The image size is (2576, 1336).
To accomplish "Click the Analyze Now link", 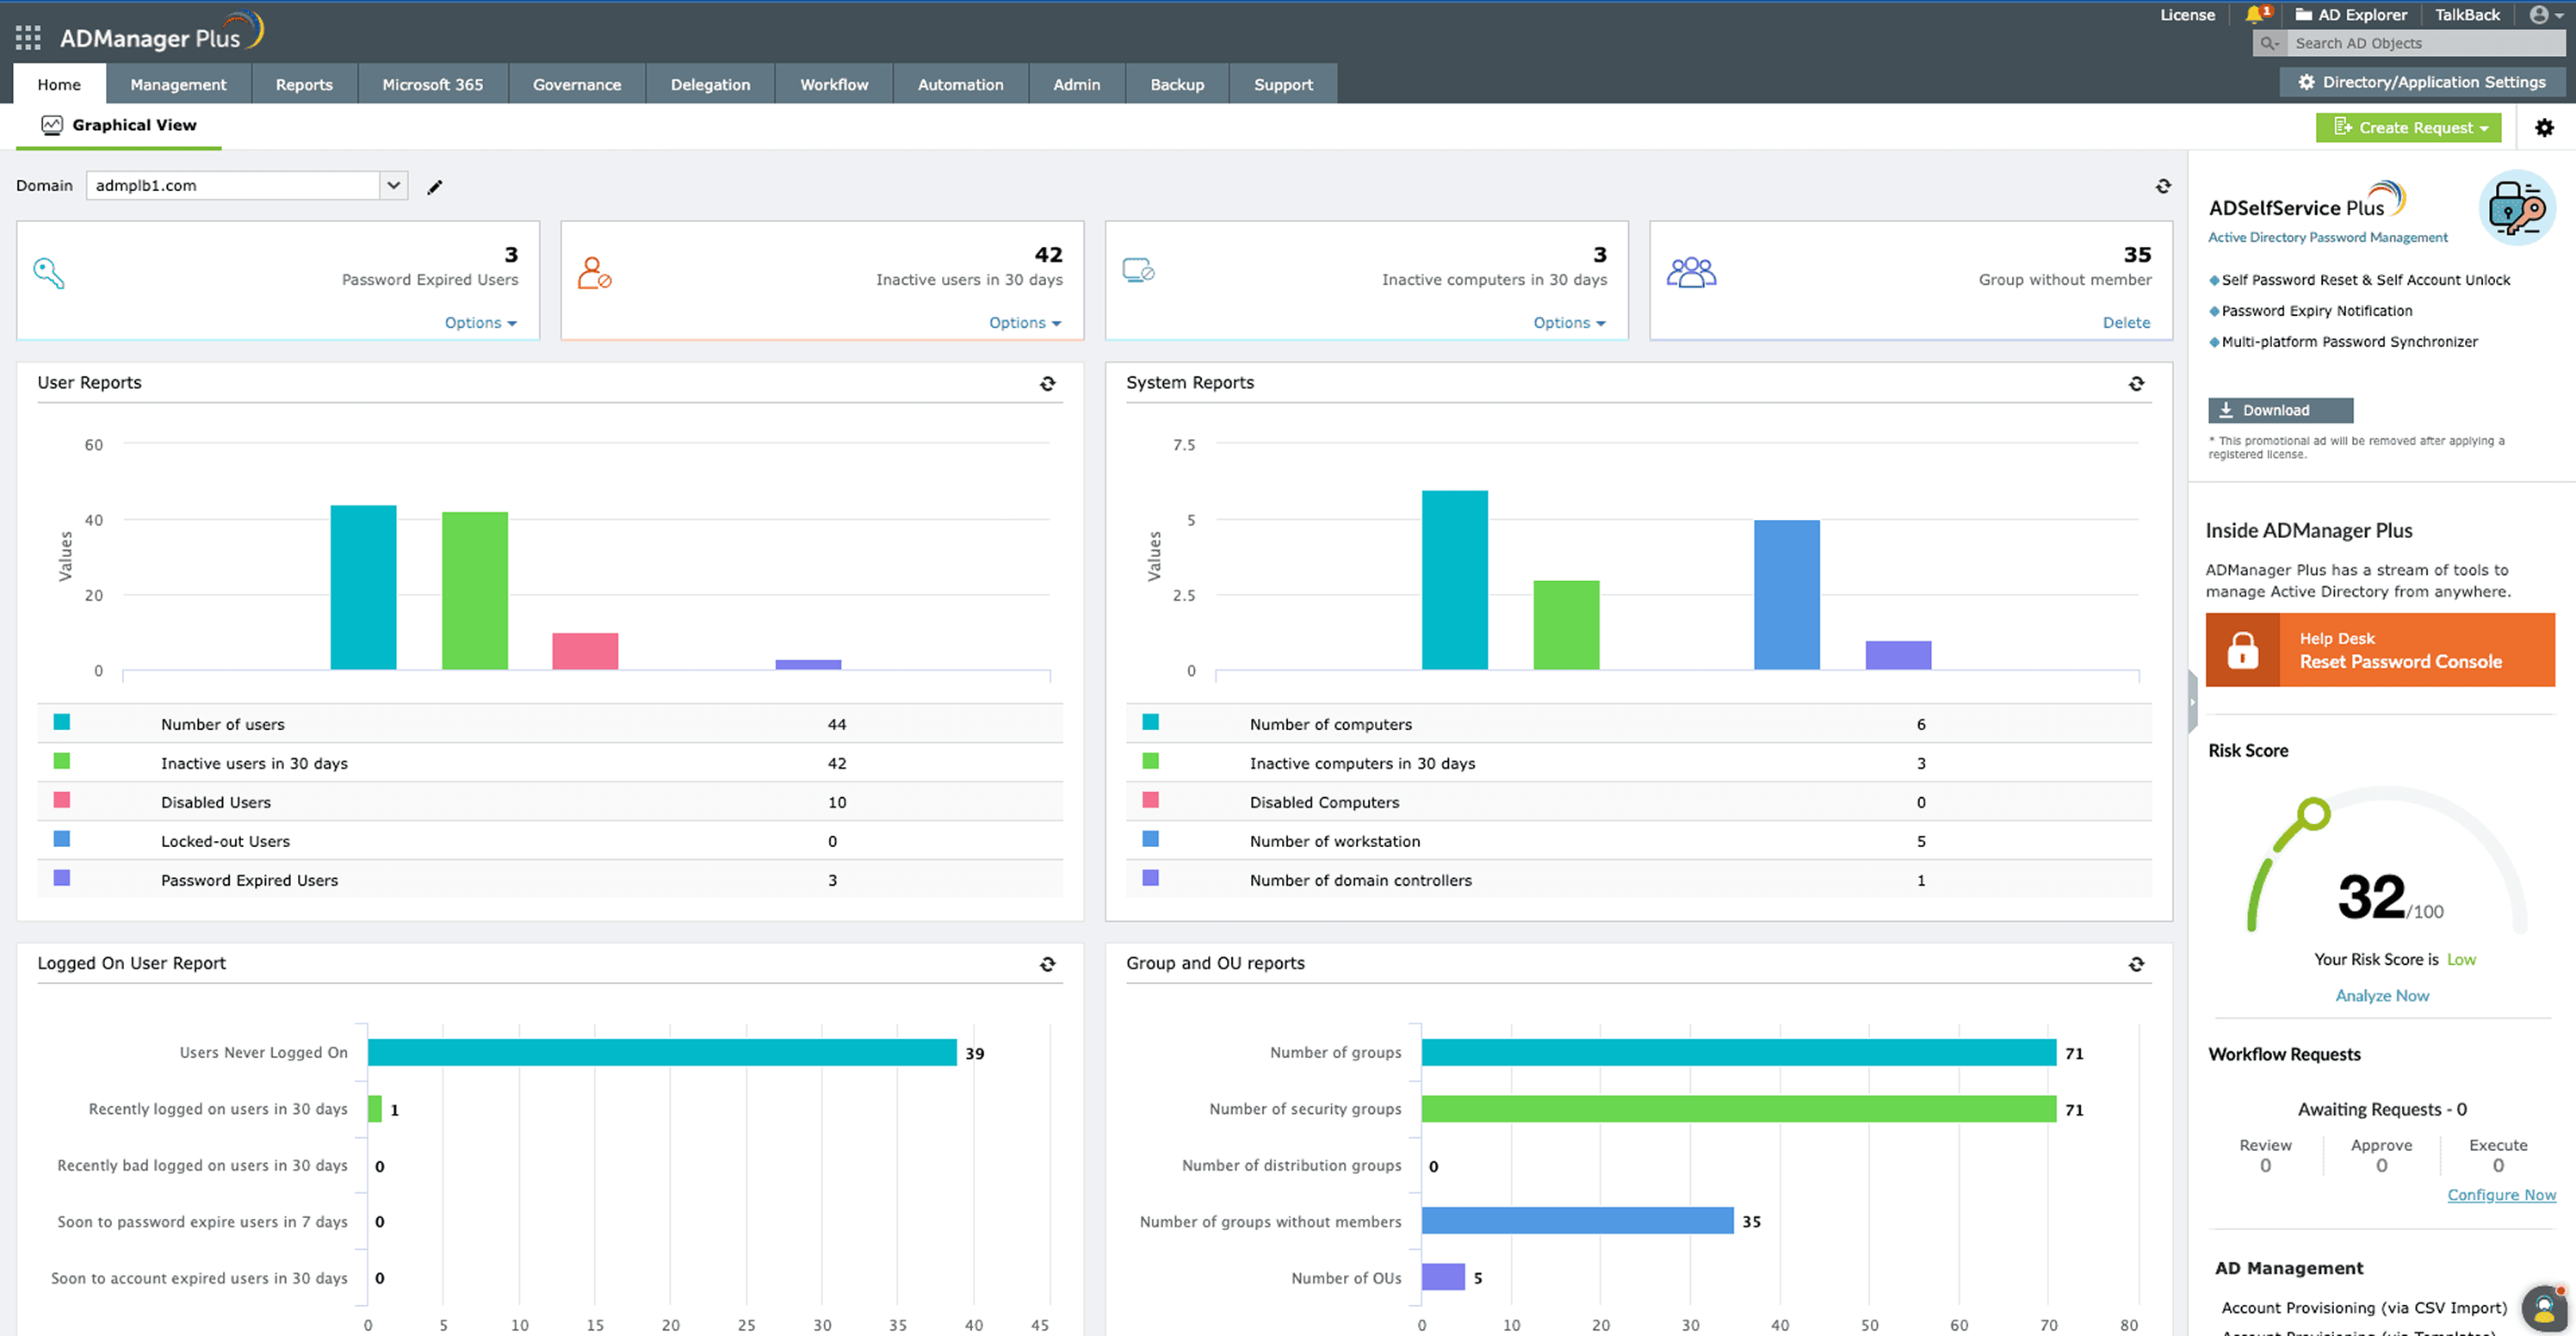I will [x=2382, y=995].
